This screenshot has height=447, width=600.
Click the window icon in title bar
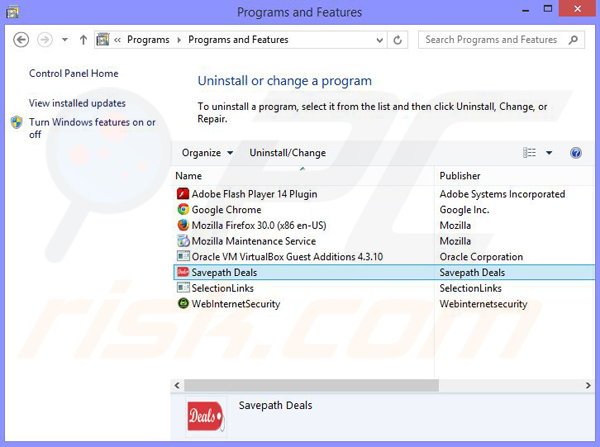pyautogui.click(x=12, y=12)
